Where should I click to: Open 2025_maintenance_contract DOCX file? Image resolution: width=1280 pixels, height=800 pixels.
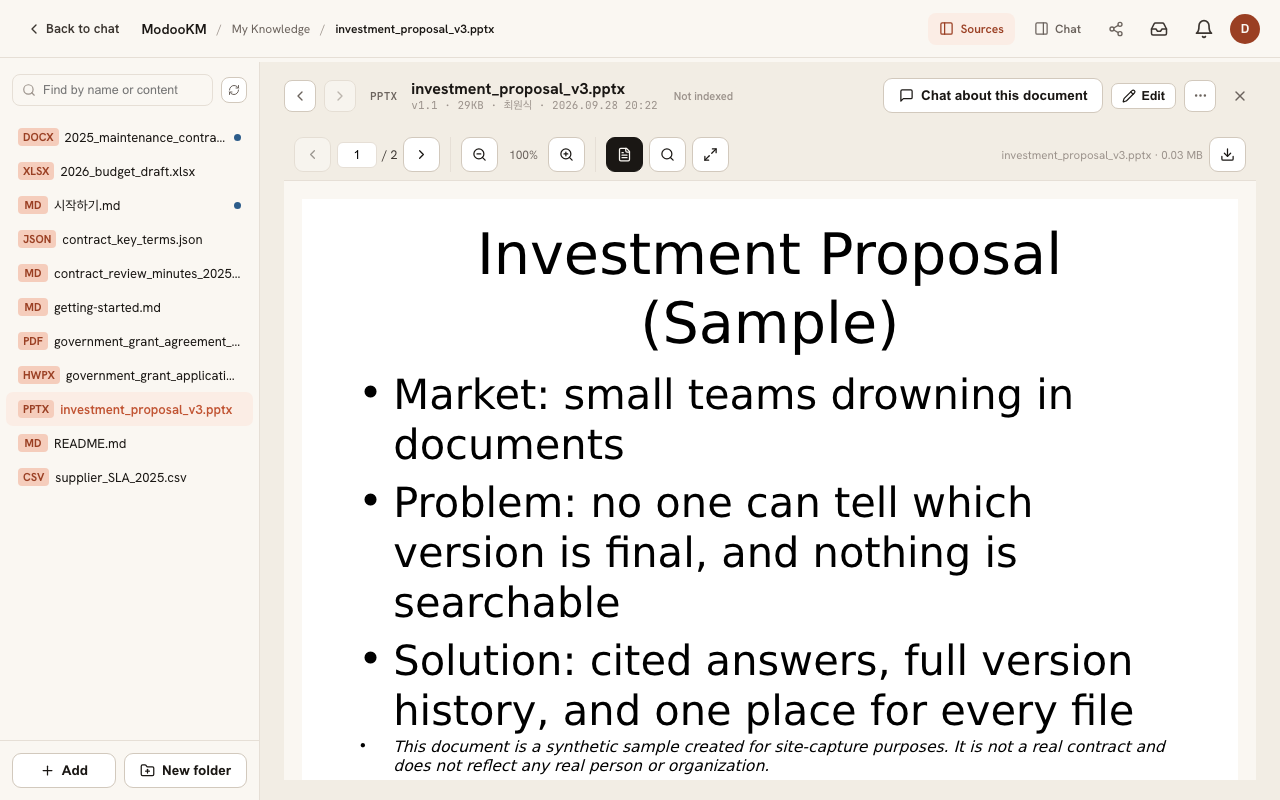click(x=129, y=137)
